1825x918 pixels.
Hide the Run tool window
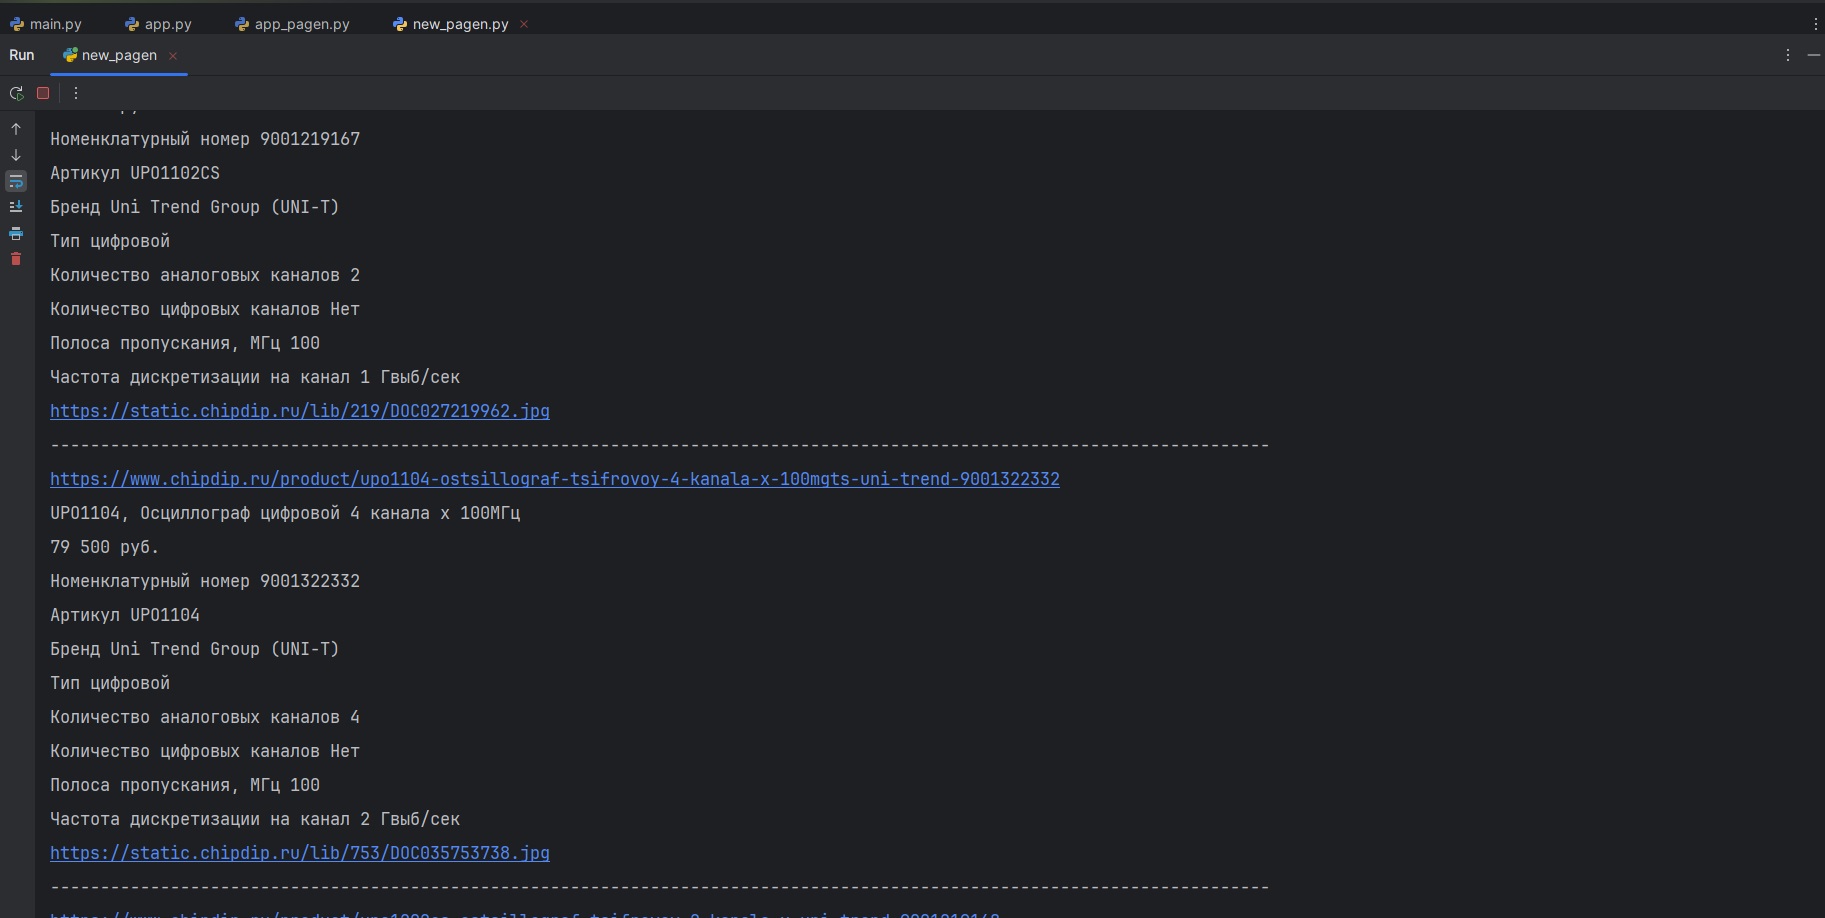pyautogui.click(x=1813, y=55)
